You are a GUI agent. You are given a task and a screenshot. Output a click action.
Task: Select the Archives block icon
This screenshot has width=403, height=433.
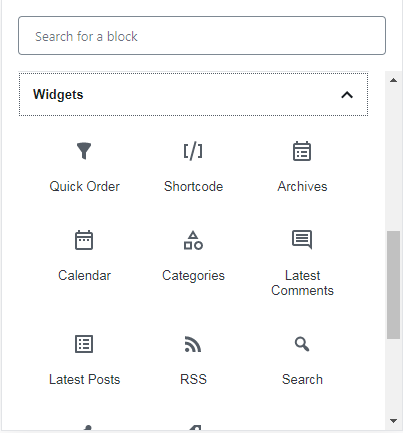click(302, 151)
